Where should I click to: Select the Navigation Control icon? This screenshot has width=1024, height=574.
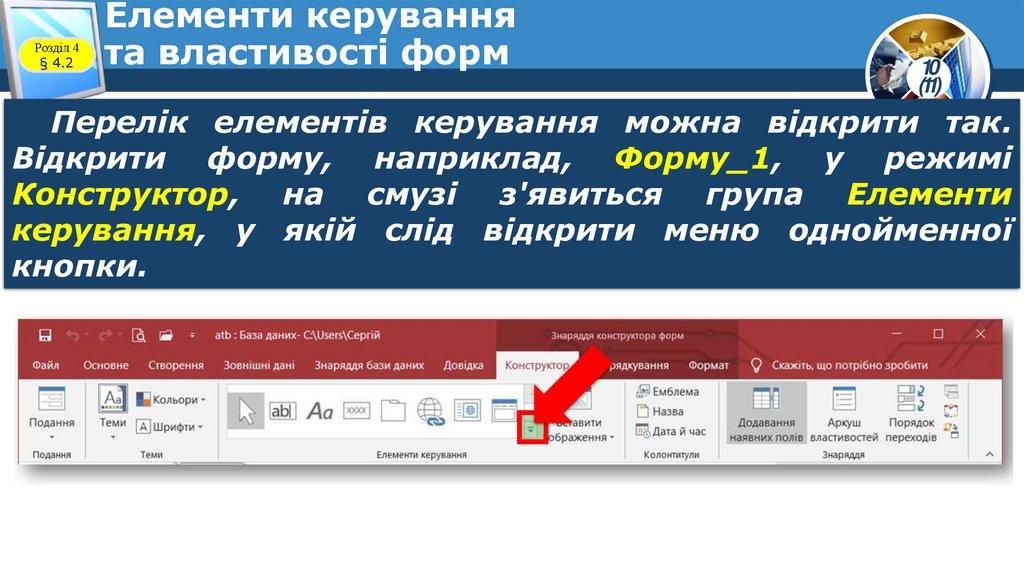click(x=504, y=409)
